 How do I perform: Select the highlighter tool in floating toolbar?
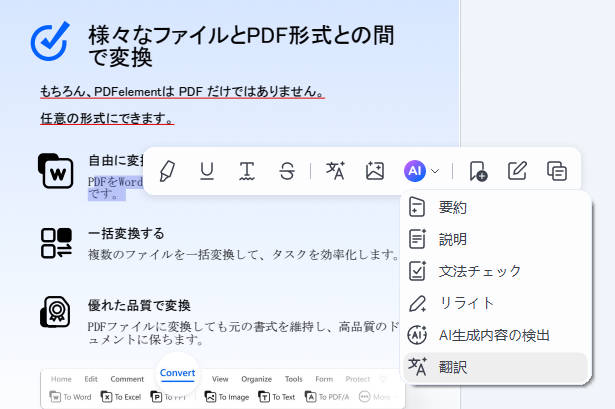[167, 171]
